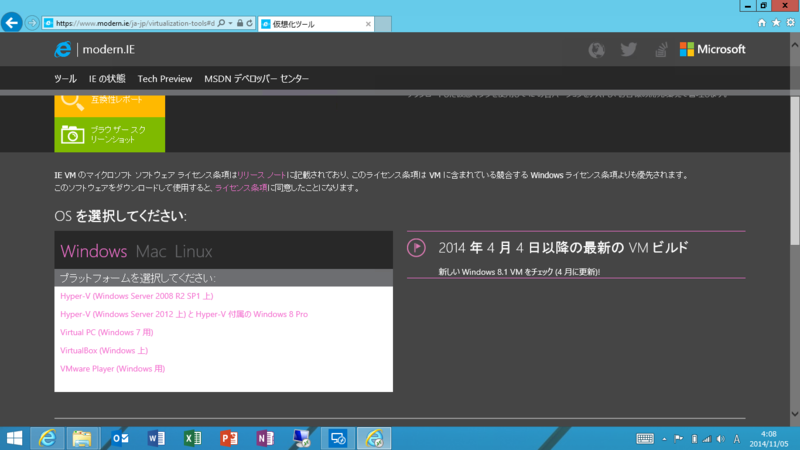Choose Virtual PC (Windows 7 用)
Viewport: 800px width, 450px height.
(x=107, y=332)
